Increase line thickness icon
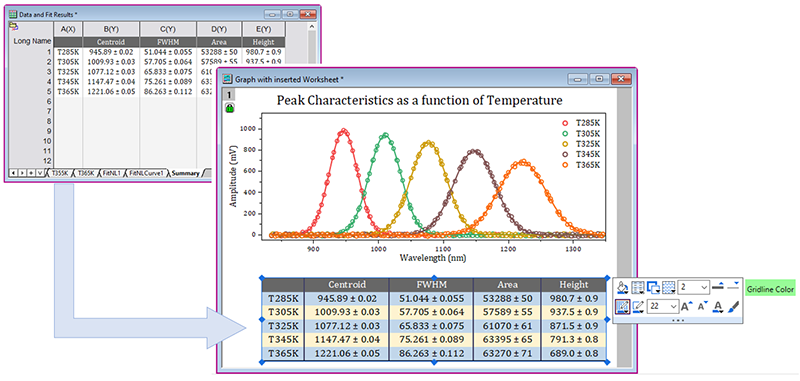 [x=718, y=286]
